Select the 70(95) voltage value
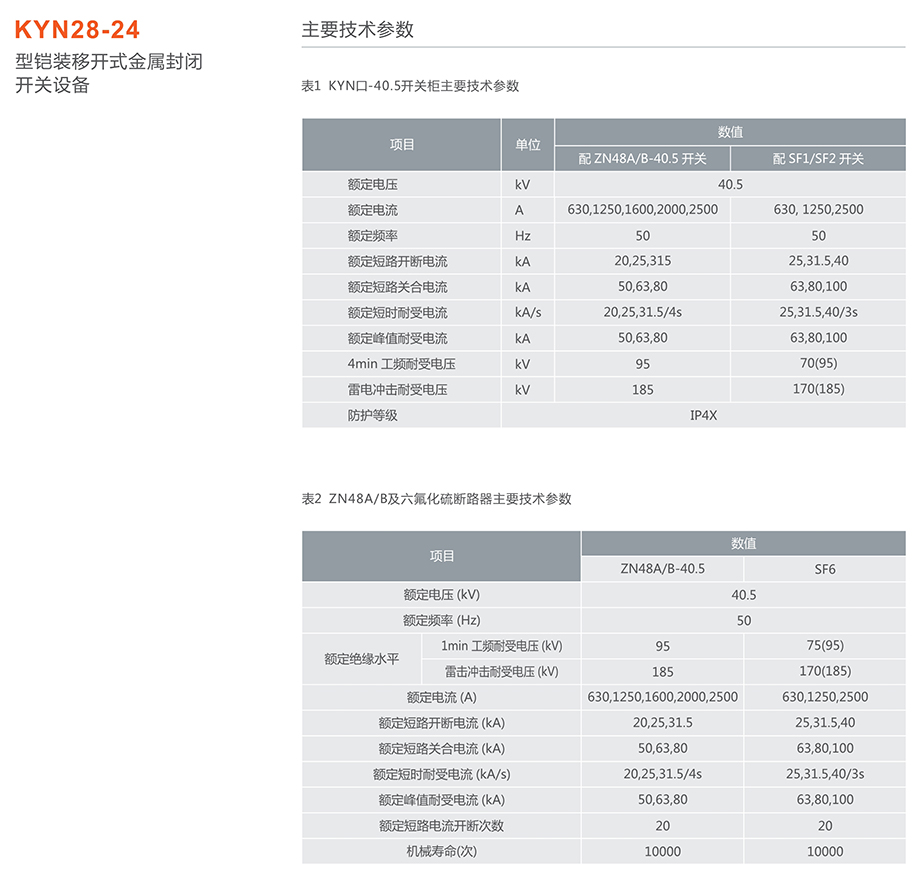The height and width of the screenshot is (881, 920). coord(818,364)
